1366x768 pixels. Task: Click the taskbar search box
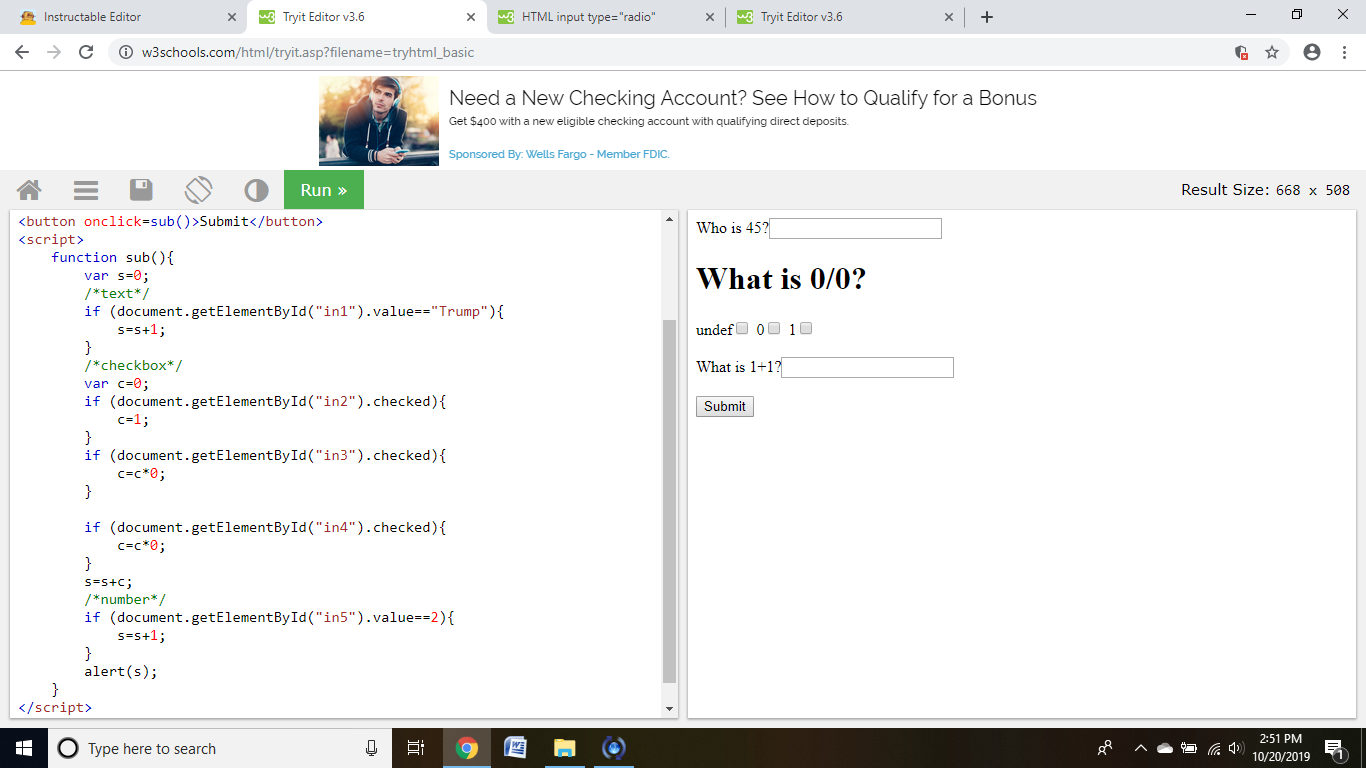coord(220,748)
